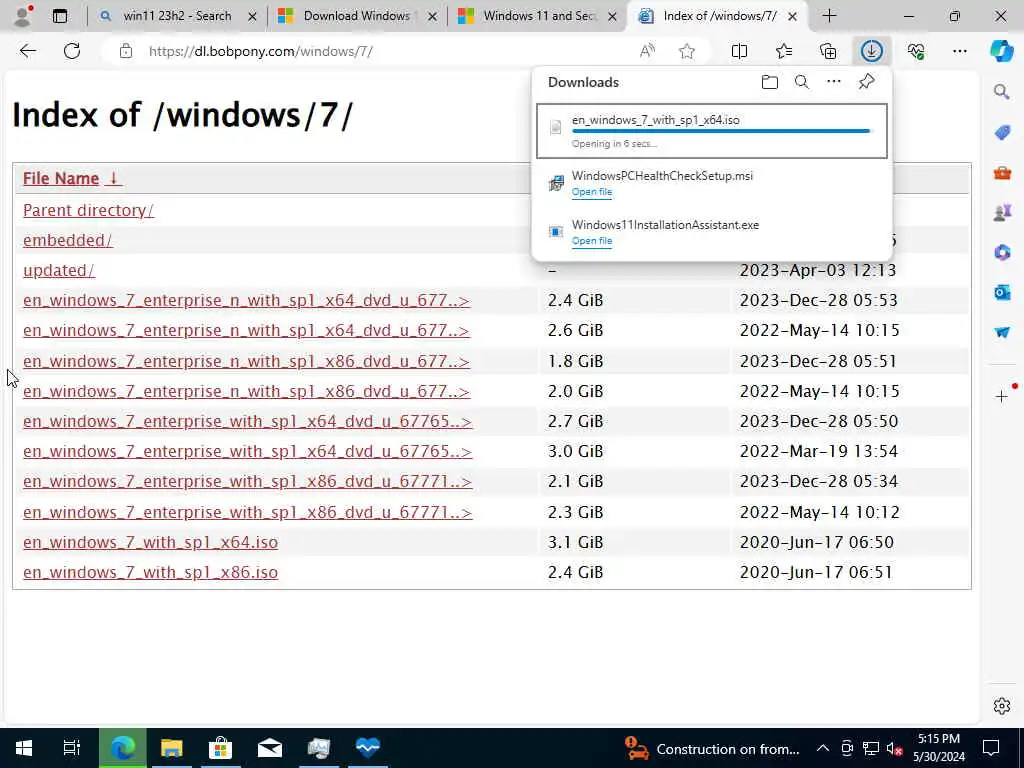The image size is (1024, 768).
Task: Go to Parent directory link
Action: click(x=88, y=210)
